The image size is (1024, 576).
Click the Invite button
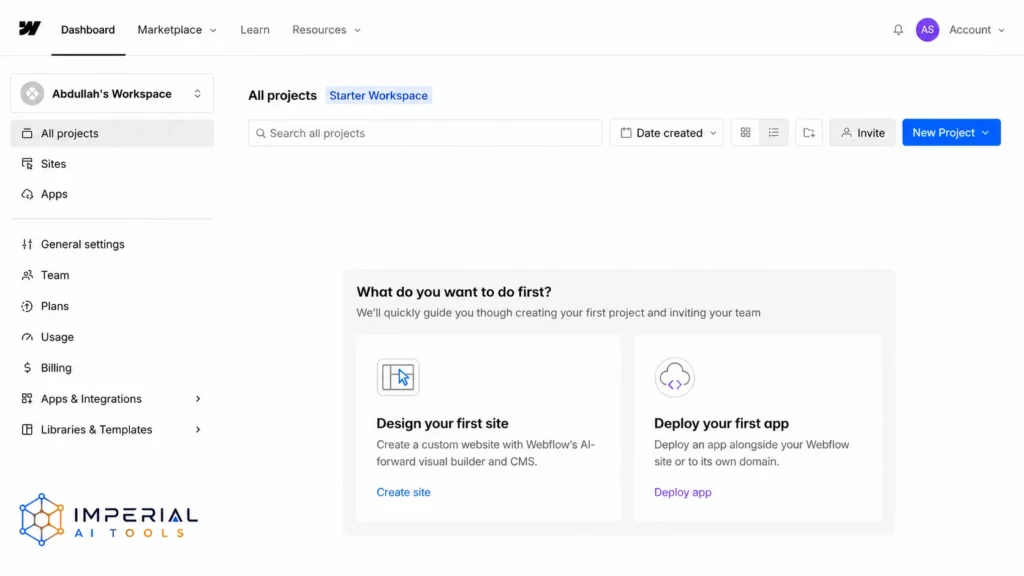click(862, 133)
